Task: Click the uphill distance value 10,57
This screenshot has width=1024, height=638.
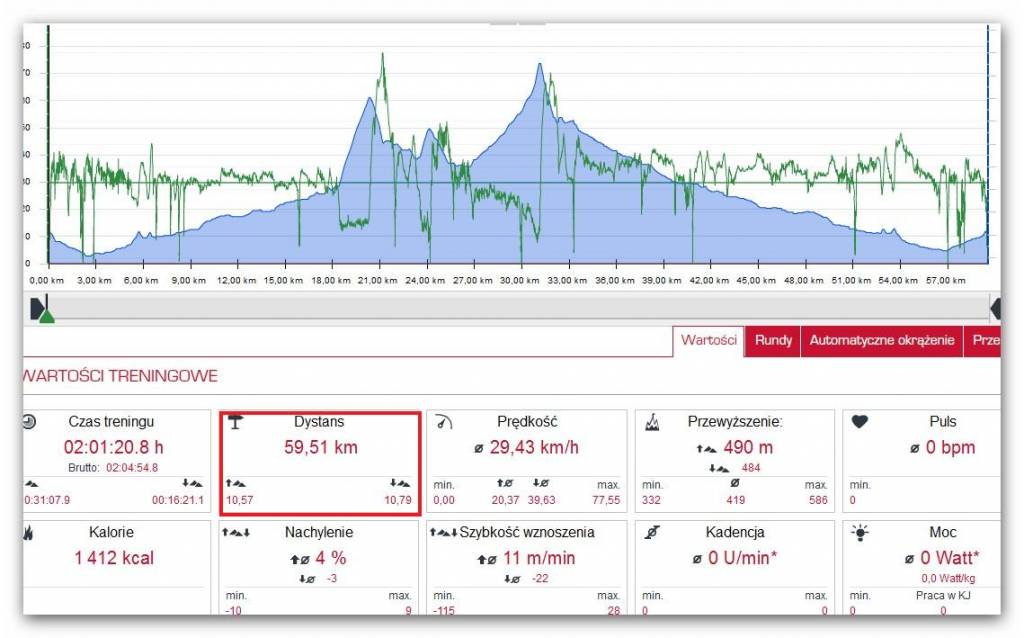Action: point(239,500)
